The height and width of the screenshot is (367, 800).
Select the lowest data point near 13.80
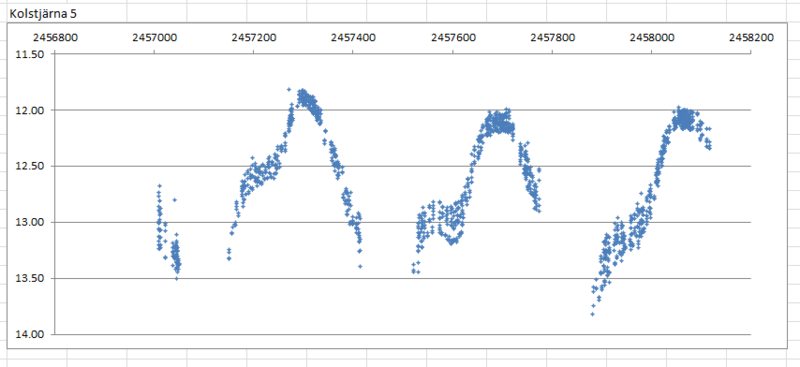(592, 314)
